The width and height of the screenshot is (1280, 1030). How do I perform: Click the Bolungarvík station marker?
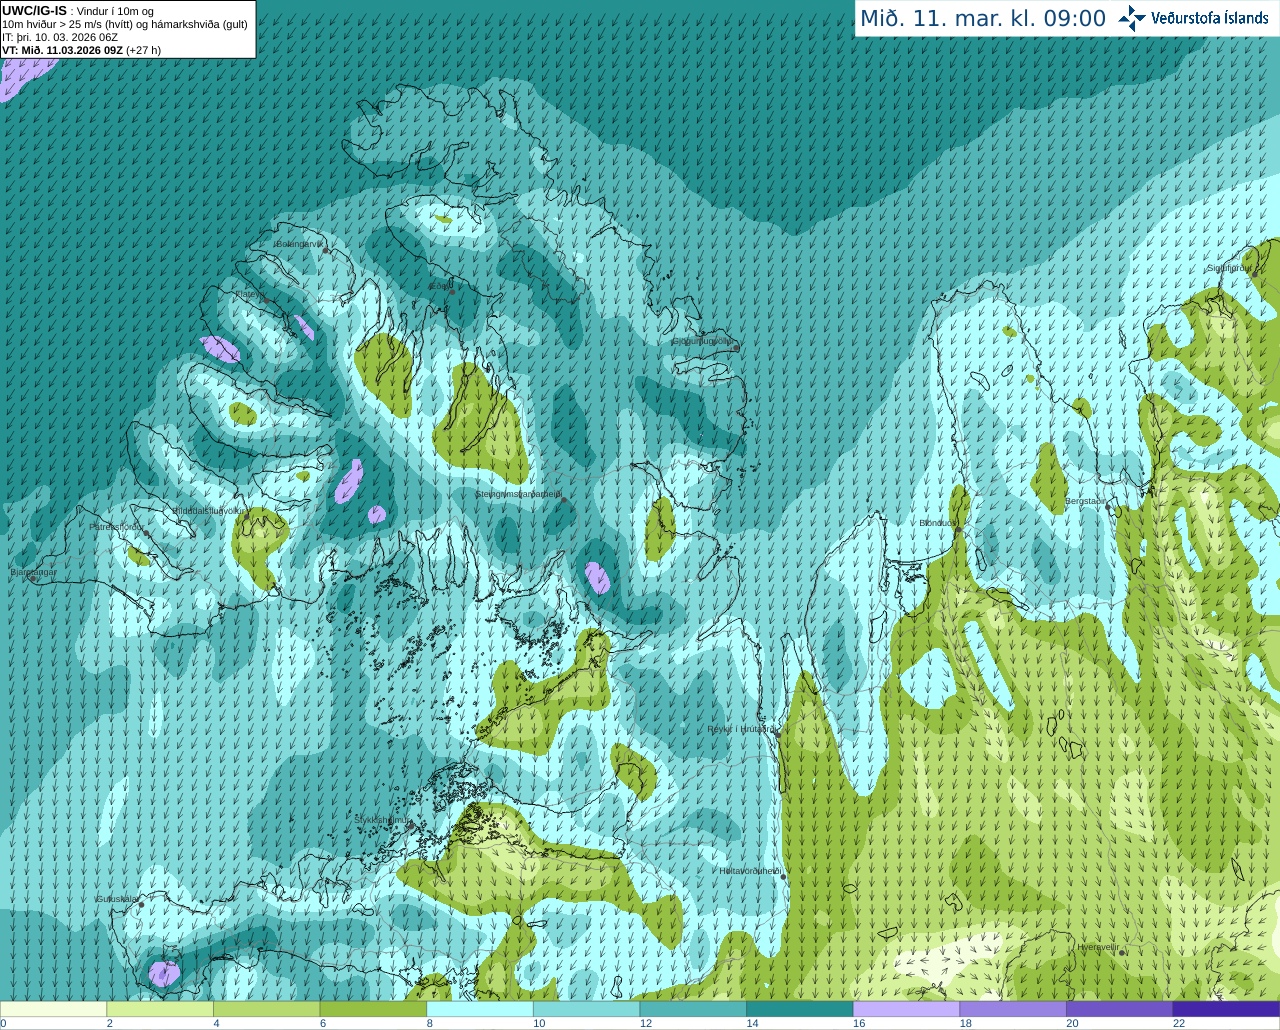point(326,251)
